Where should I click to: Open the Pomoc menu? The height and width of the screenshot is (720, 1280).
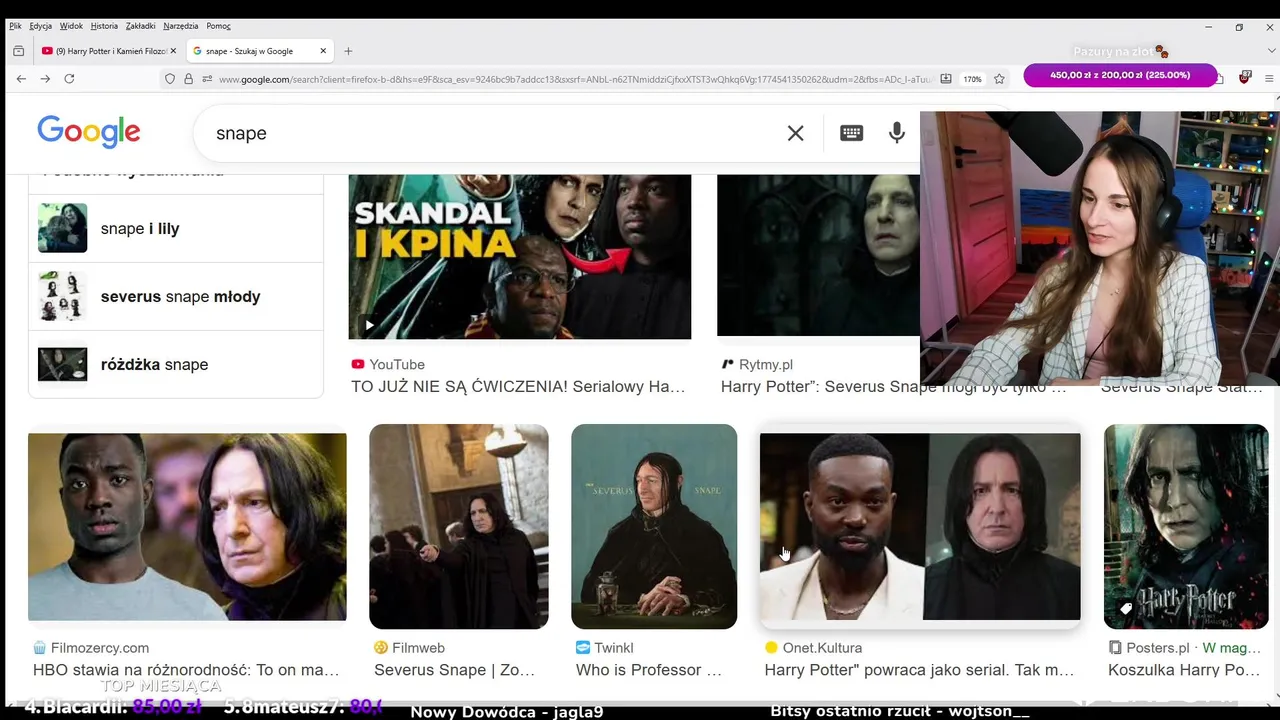coord(218,26)
